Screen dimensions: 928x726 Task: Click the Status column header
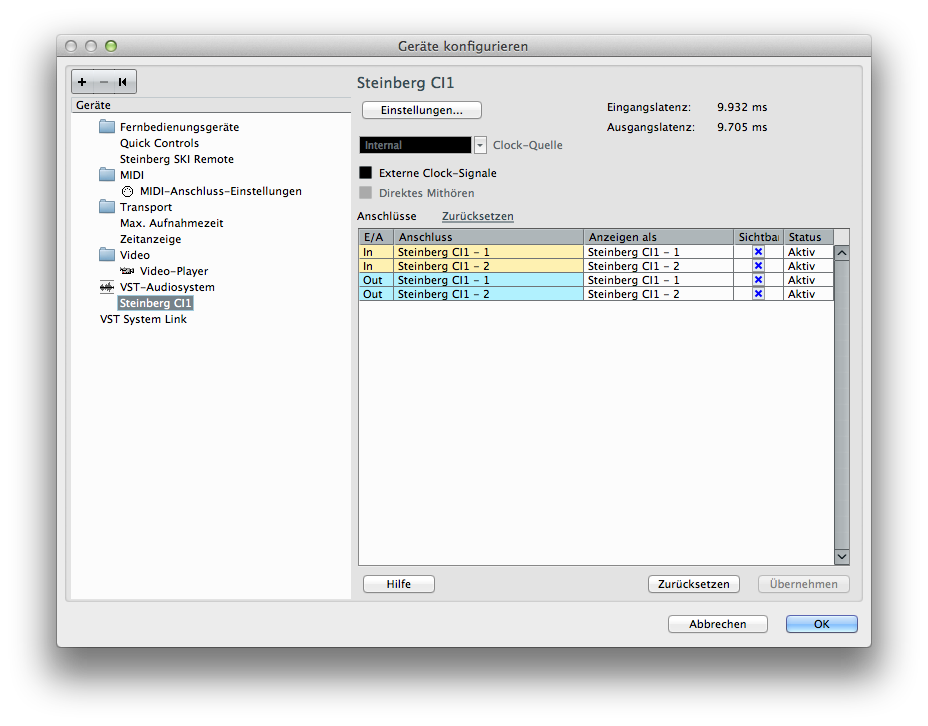point(808,237)
